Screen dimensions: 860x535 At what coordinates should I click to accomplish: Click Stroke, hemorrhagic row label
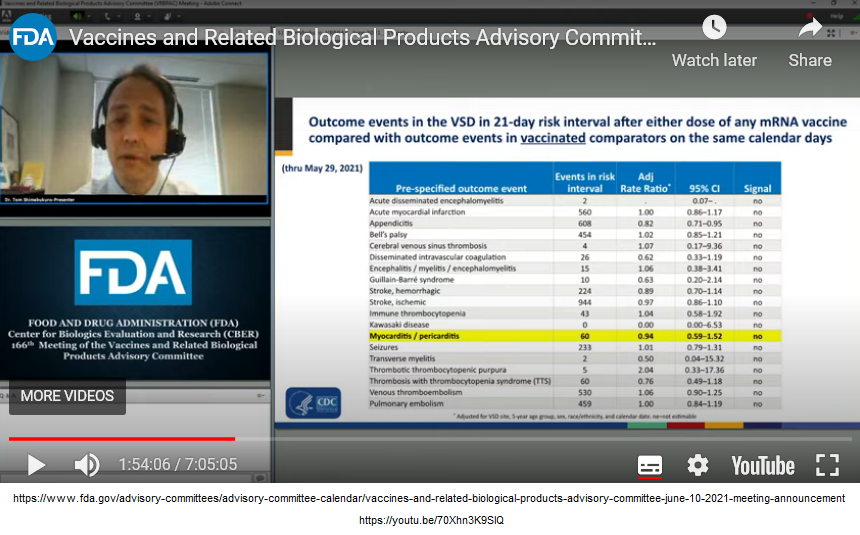click(404, 291)
